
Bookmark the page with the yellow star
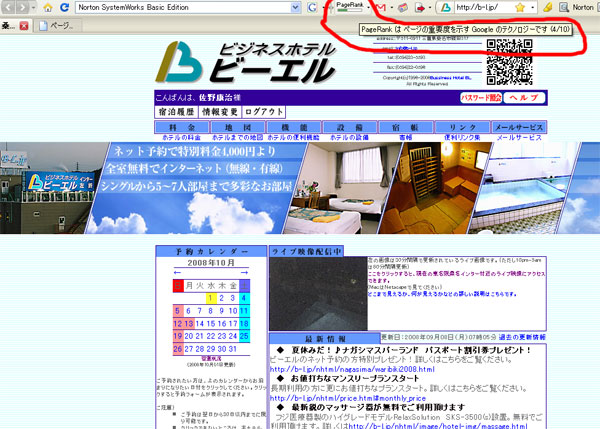[x=520, y=7]
